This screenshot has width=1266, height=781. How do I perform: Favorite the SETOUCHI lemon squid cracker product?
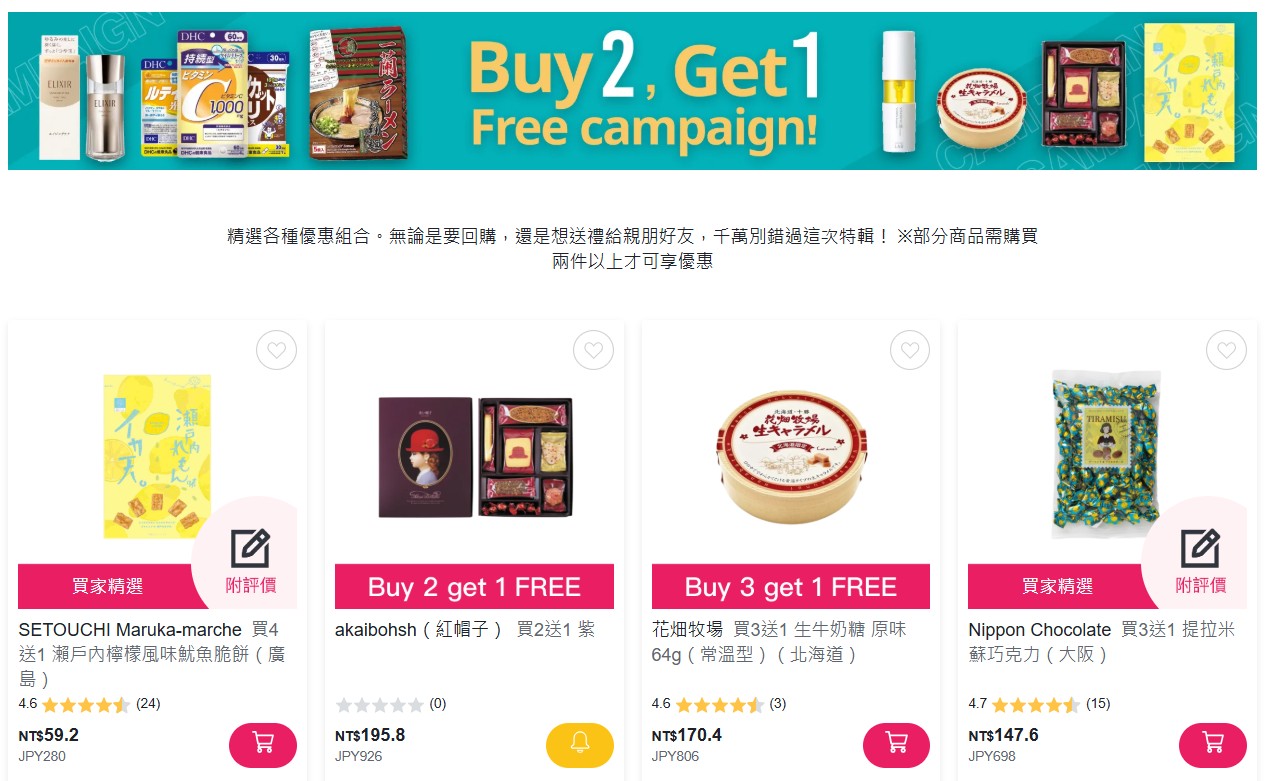pos(277,350)
